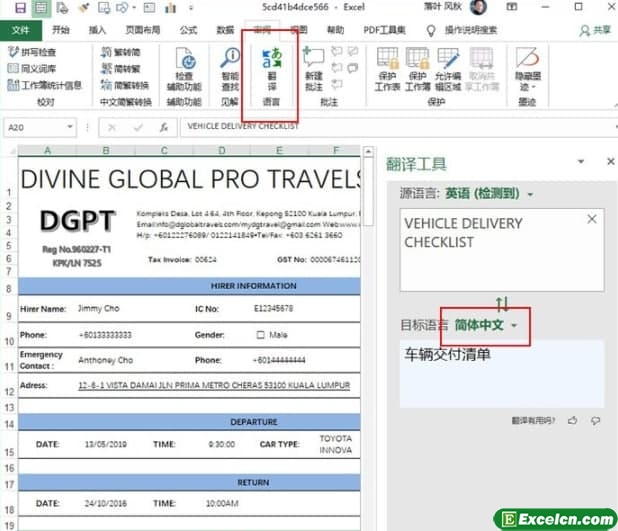
Task: Open Customize Quick Access Toolbar dropdown
Action: (x=191, y=7)
